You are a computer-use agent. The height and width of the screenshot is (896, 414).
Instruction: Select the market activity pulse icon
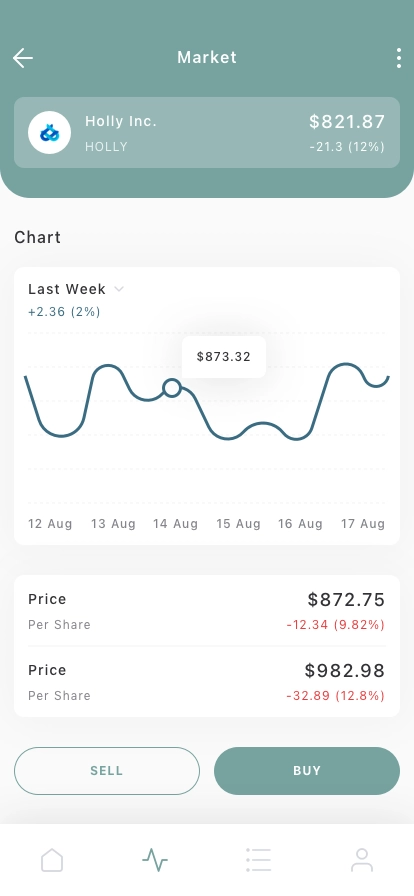tap(155, 859)
